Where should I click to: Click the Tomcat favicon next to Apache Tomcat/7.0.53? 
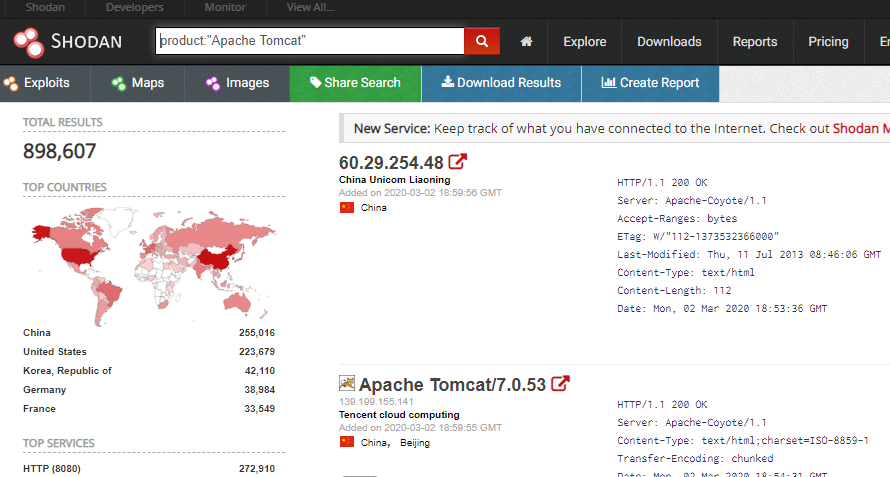coord(347,383)
